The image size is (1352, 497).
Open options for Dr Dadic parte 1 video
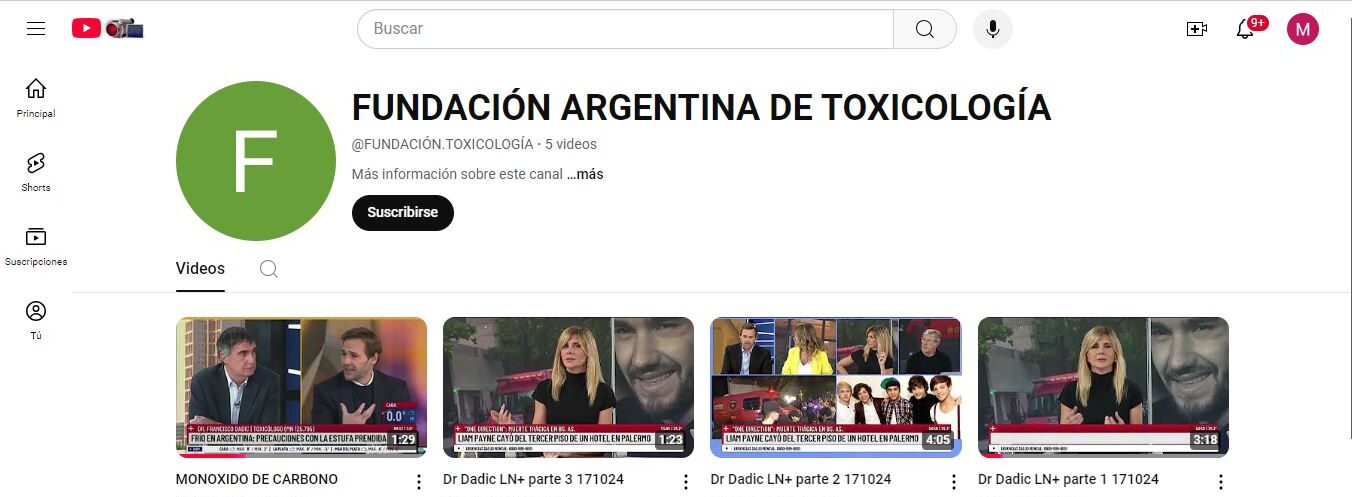tap(1221, 482)
